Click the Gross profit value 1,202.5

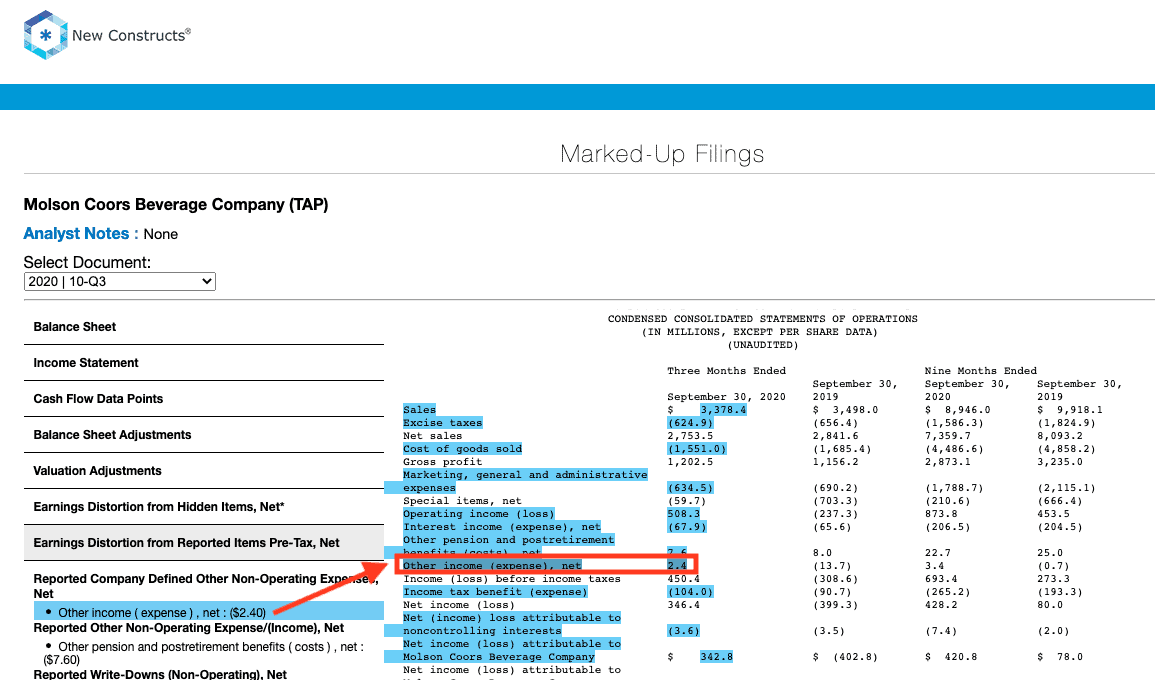tap(690, 462)
